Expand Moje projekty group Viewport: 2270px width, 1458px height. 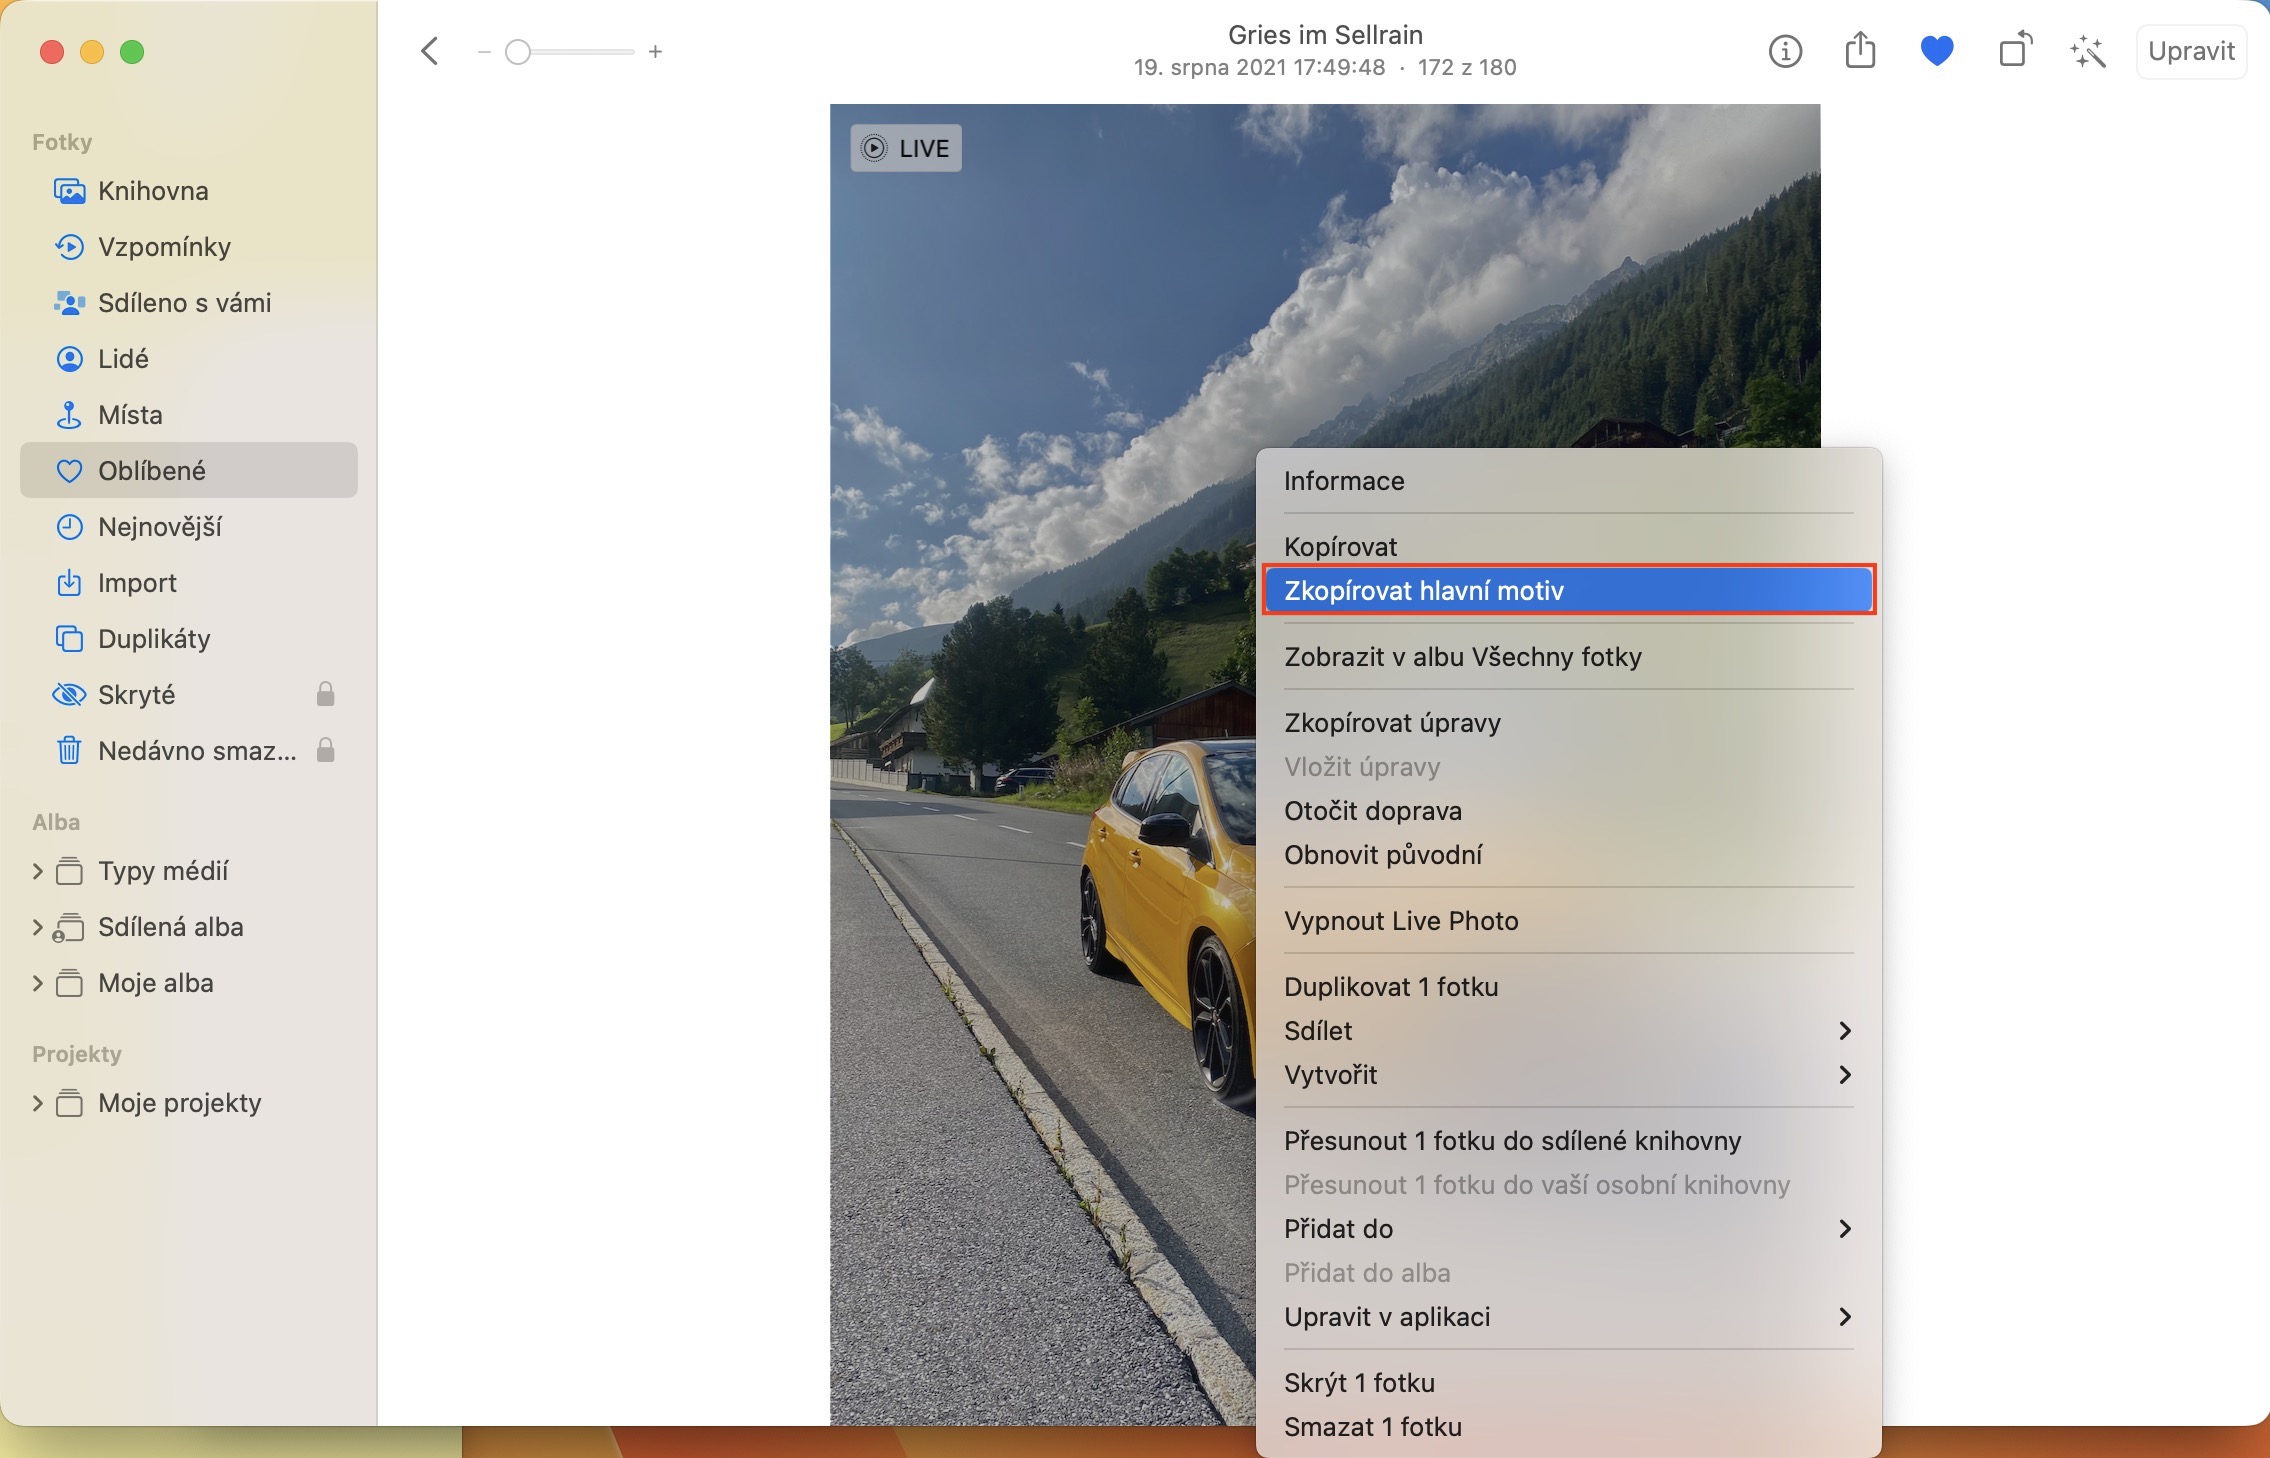pos(37,1103)
